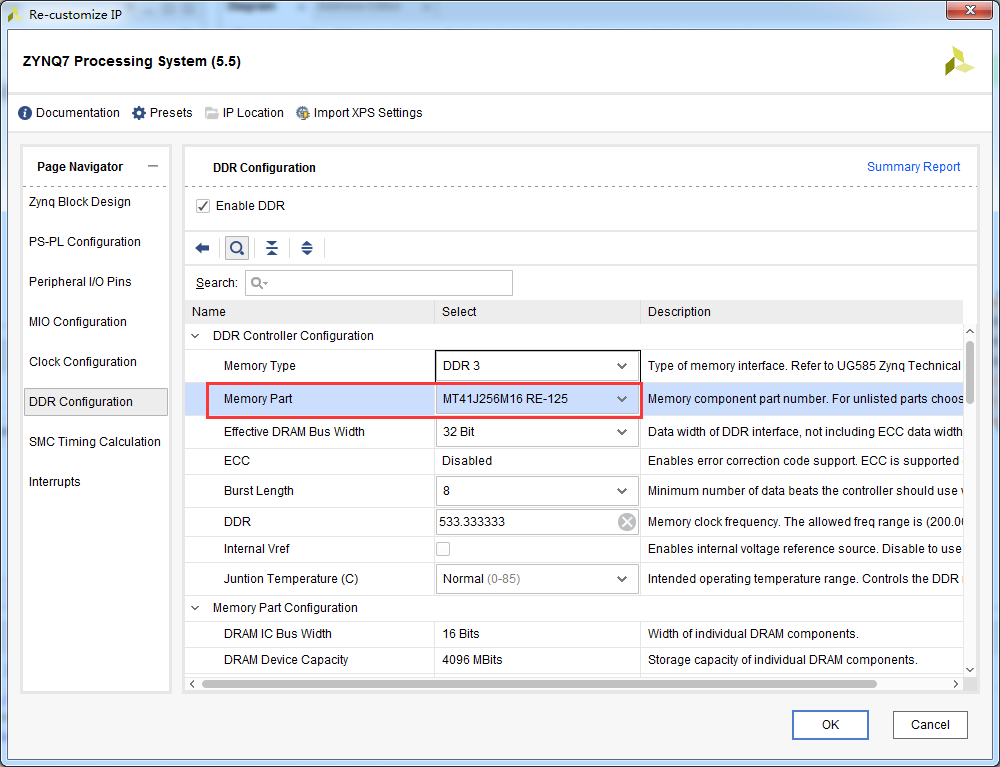This screenshot has width=1000, height=767.
Task: Click the expand all toolbar icon
Action: coord(307,248)
